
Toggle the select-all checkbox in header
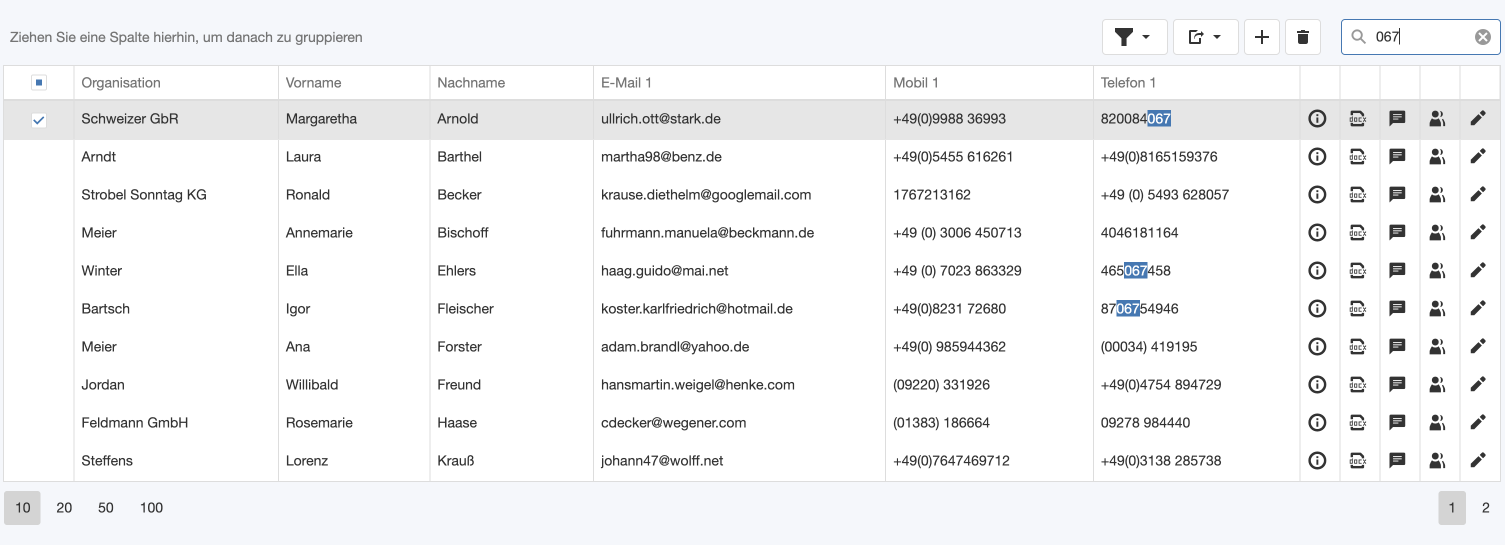[x=39, y=83]
